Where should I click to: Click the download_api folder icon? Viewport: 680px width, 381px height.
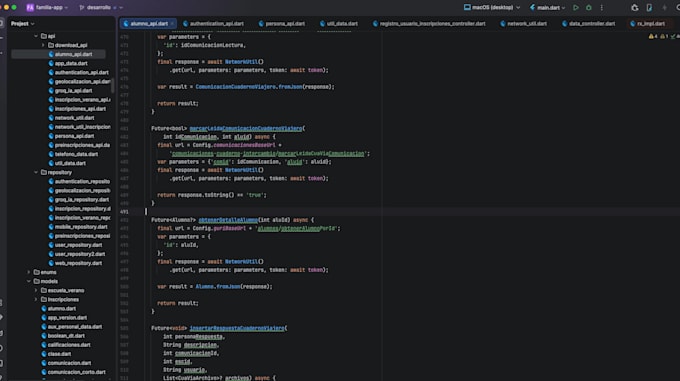click(51, 45)
